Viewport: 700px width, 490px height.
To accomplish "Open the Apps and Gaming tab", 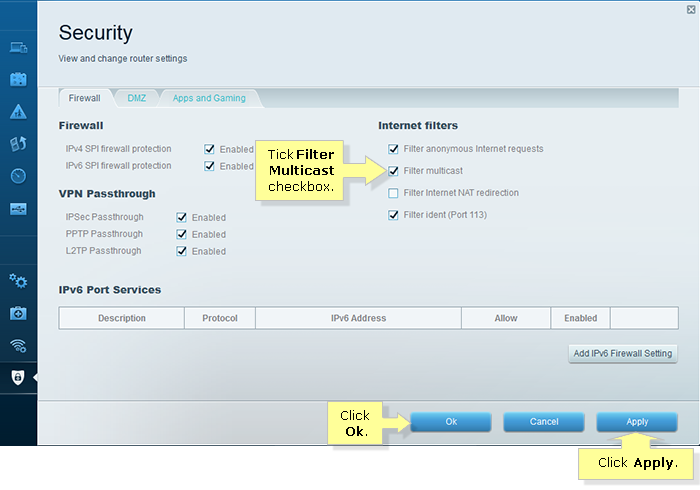I will point(209,98).
